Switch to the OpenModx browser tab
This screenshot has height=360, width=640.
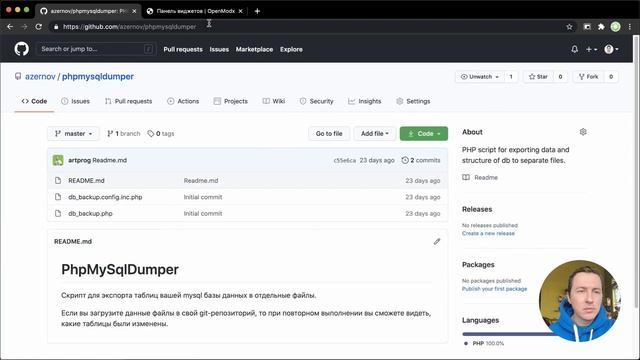pos(194,11)
